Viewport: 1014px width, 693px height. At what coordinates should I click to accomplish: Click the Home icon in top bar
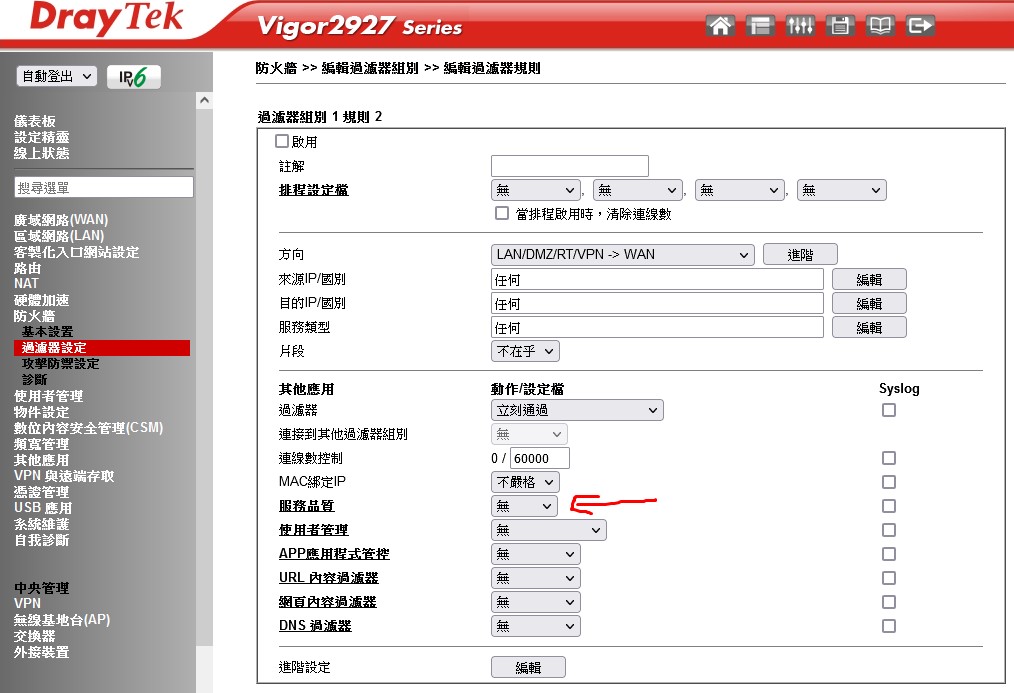720,26
